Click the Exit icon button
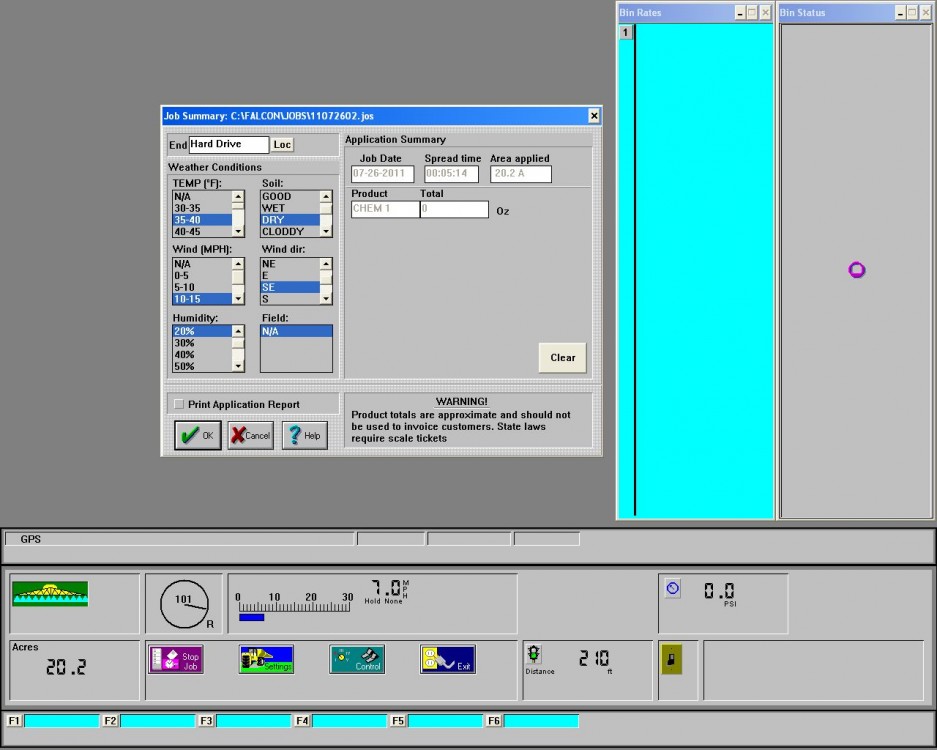Image resolution: width=937 pixels, height=750 pixels. (x=447, y=659)
